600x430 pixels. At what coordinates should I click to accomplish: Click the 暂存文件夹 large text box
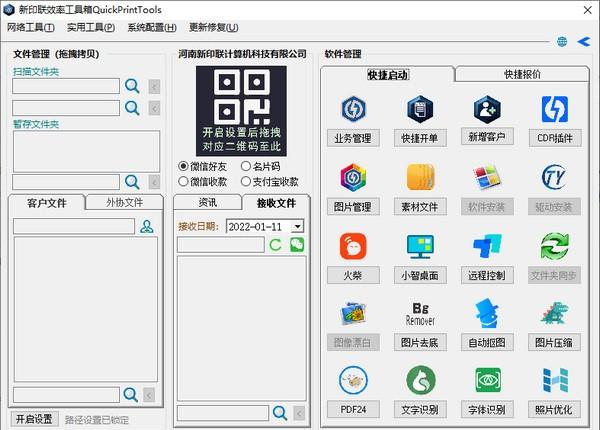click(86, 151)
